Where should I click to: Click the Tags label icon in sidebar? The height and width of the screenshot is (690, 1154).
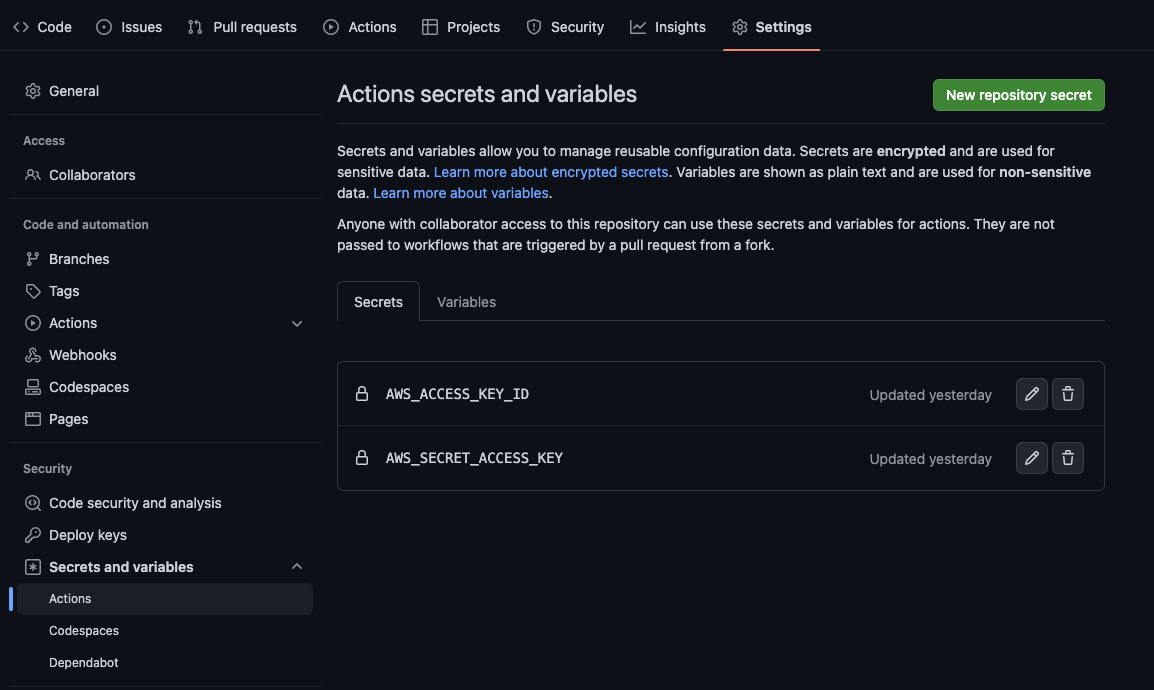(31, 290)
